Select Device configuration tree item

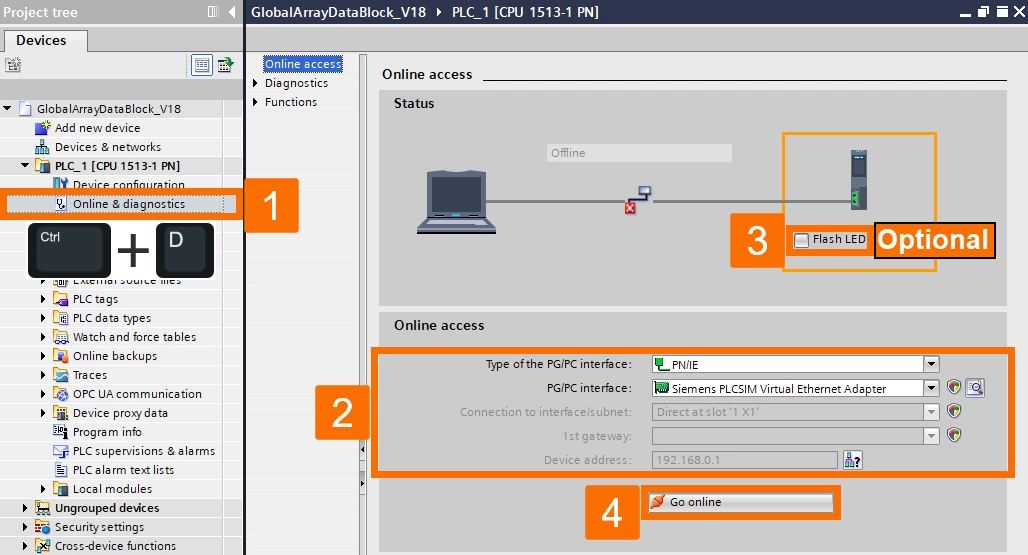point(128,184)
